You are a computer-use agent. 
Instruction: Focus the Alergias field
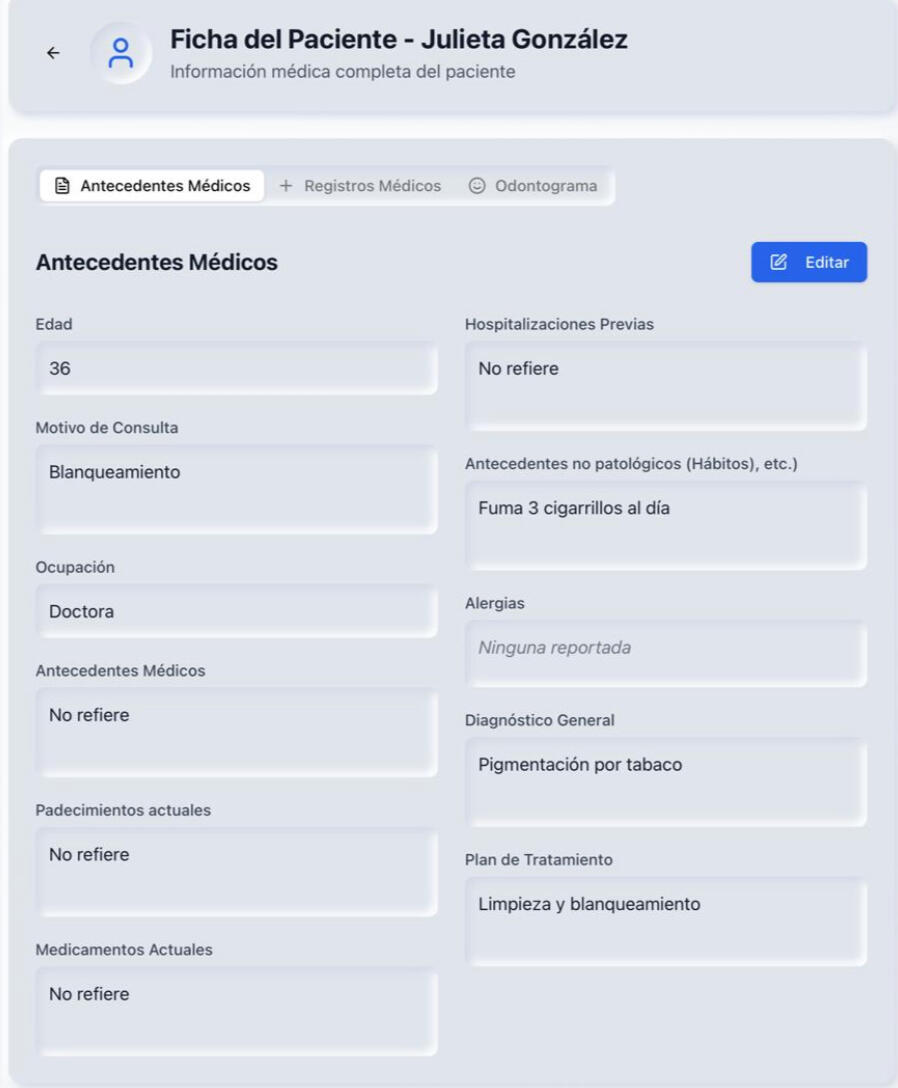(666, 648)
